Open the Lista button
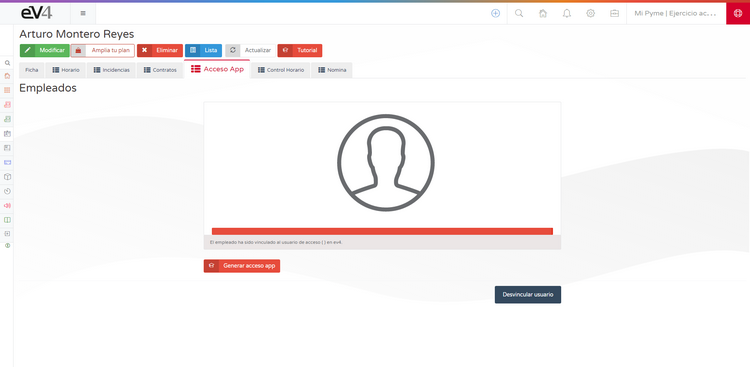The height and width of the screenshot is (367, 750). pyautogui.click(x=203, y=50)
